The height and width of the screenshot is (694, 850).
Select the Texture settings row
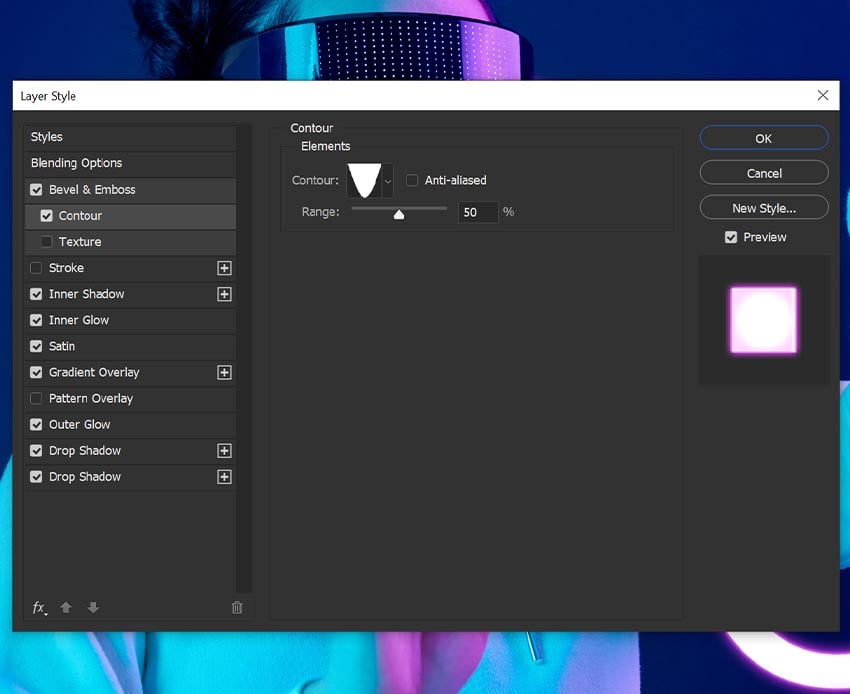130,242
